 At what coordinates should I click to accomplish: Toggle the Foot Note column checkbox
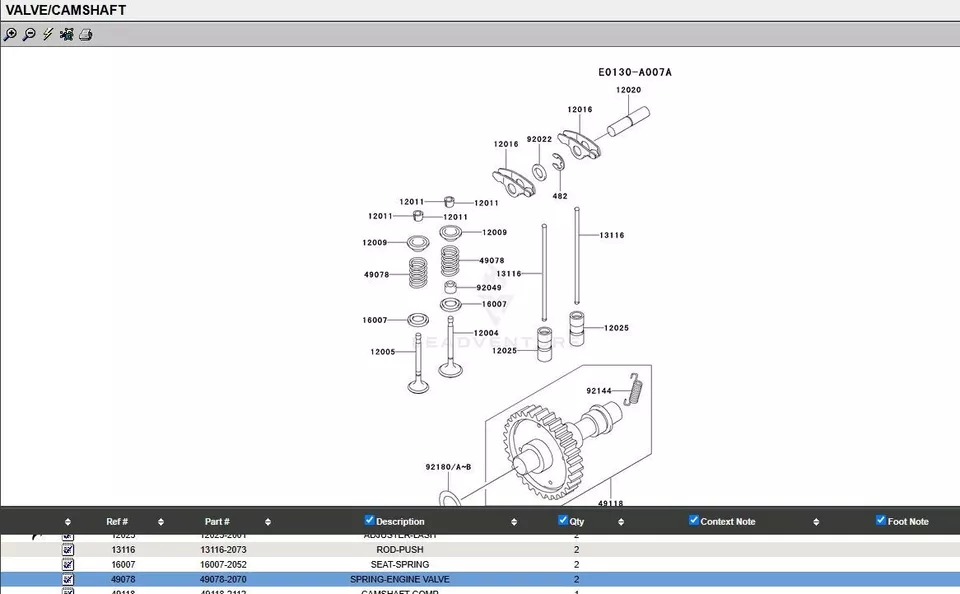[x=881, y=520]
